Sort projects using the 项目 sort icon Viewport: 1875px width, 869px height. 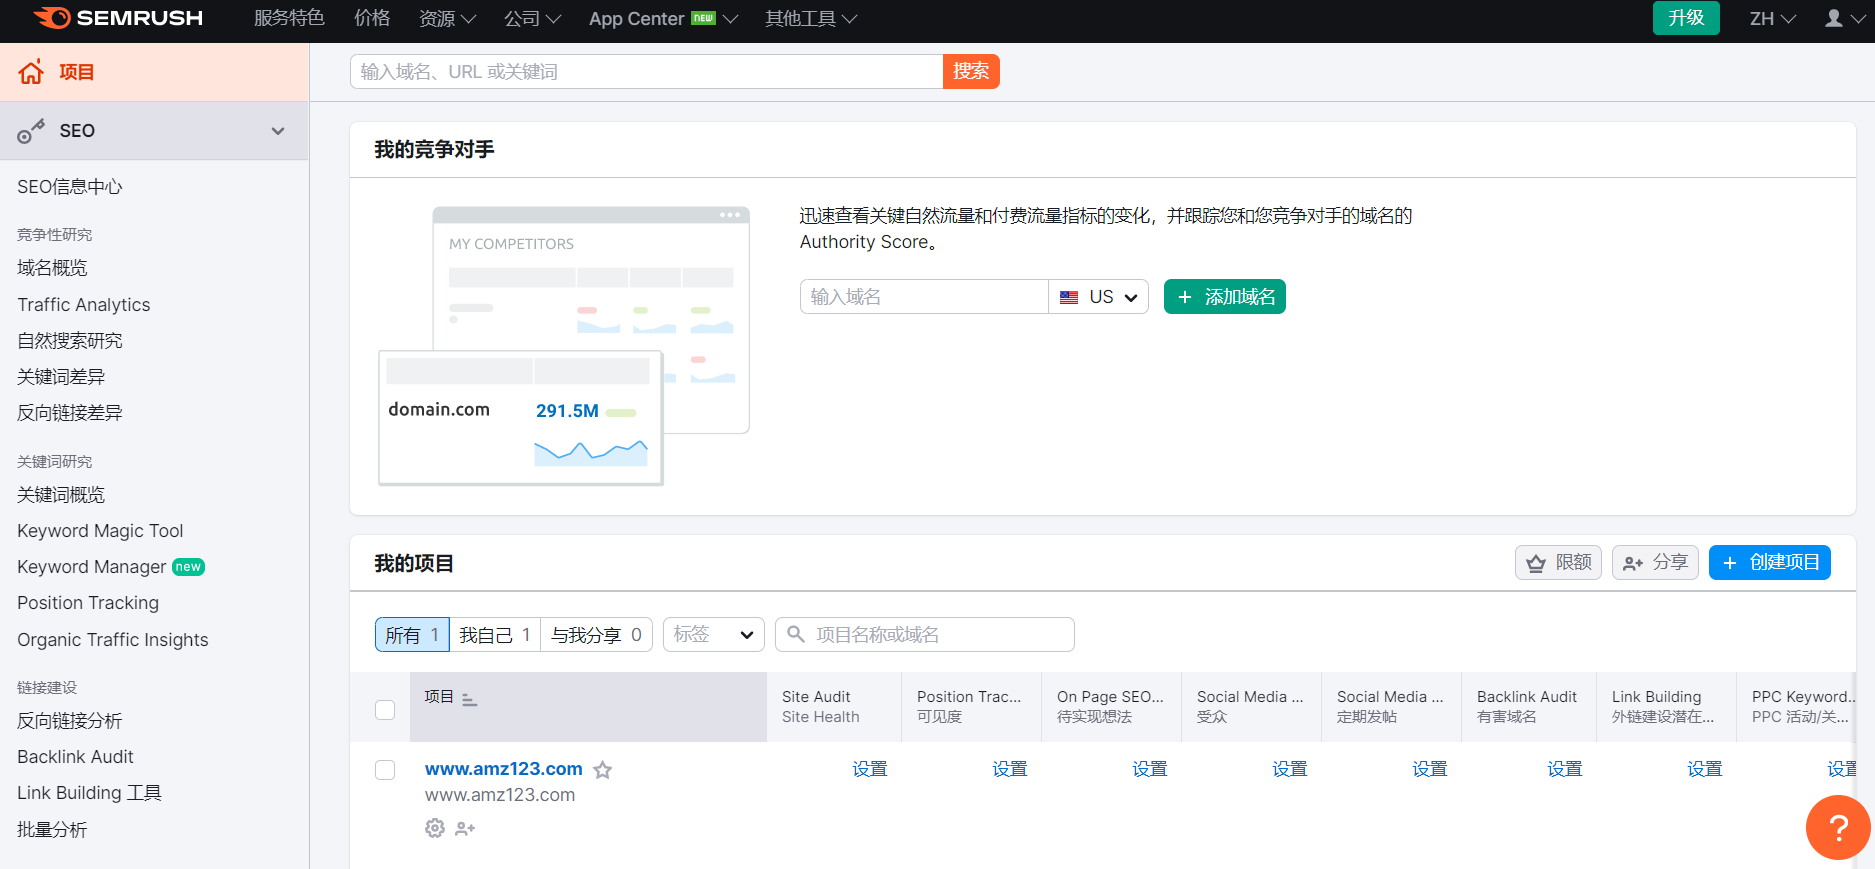(469, 699)
